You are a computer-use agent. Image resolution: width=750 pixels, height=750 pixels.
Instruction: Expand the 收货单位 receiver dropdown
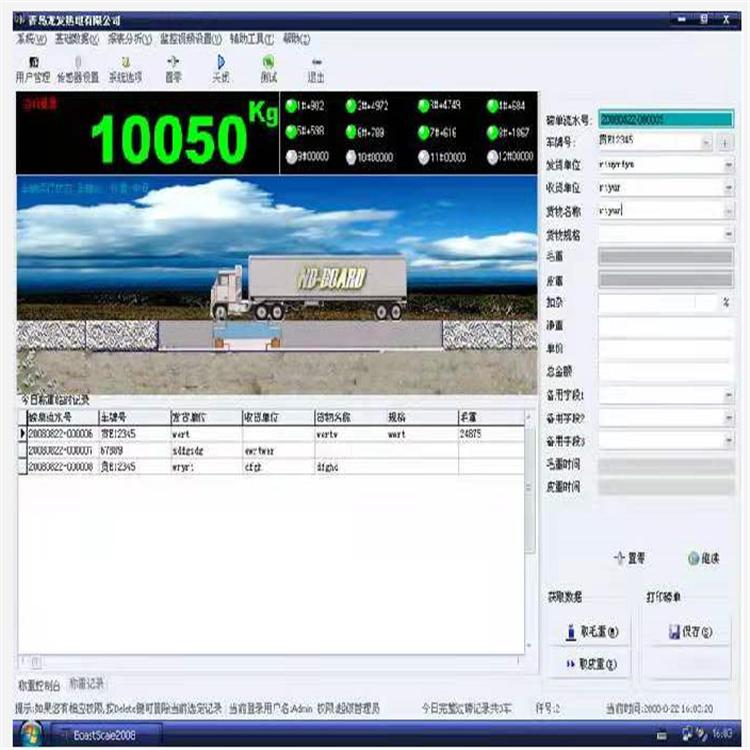[727, 187]
